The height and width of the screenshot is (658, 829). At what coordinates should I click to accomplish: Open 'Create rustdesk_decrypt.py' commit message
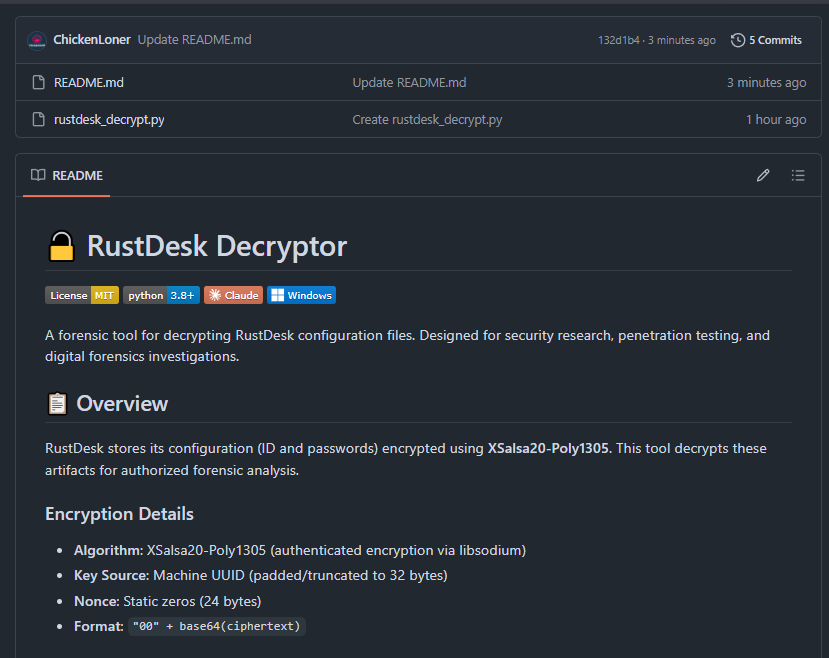click(427, 119)
